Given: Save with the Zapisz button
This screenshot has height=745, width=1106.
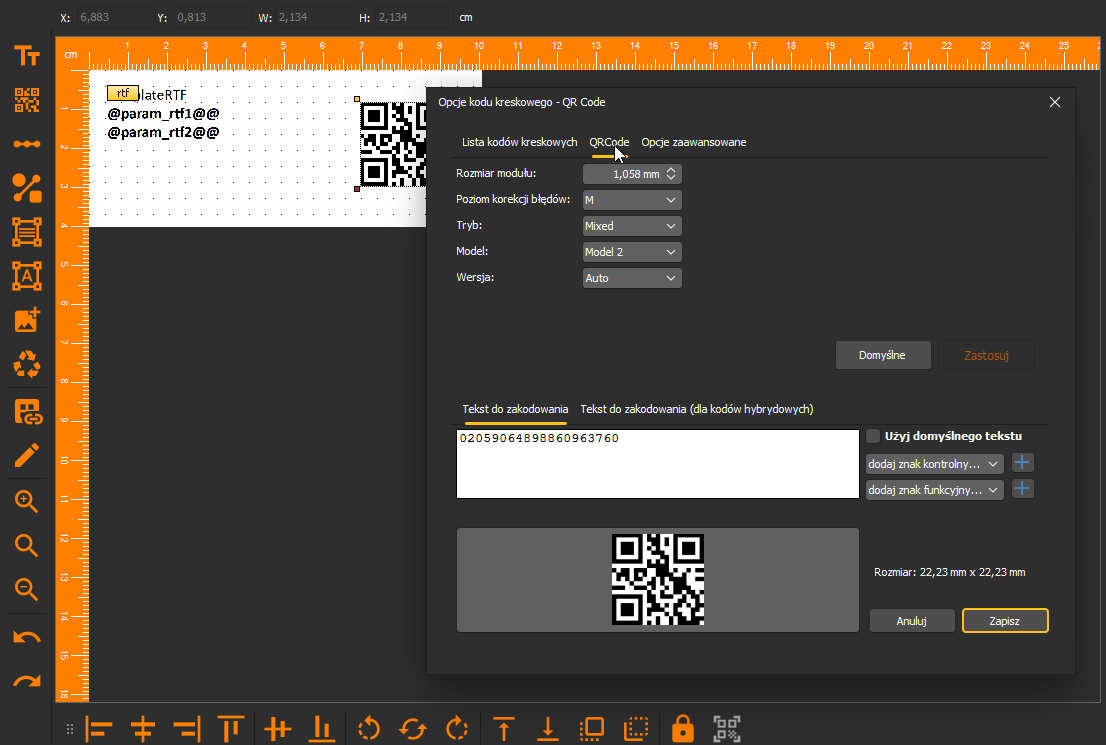Looking at the screenshot, I should (x=1004, y=621).
